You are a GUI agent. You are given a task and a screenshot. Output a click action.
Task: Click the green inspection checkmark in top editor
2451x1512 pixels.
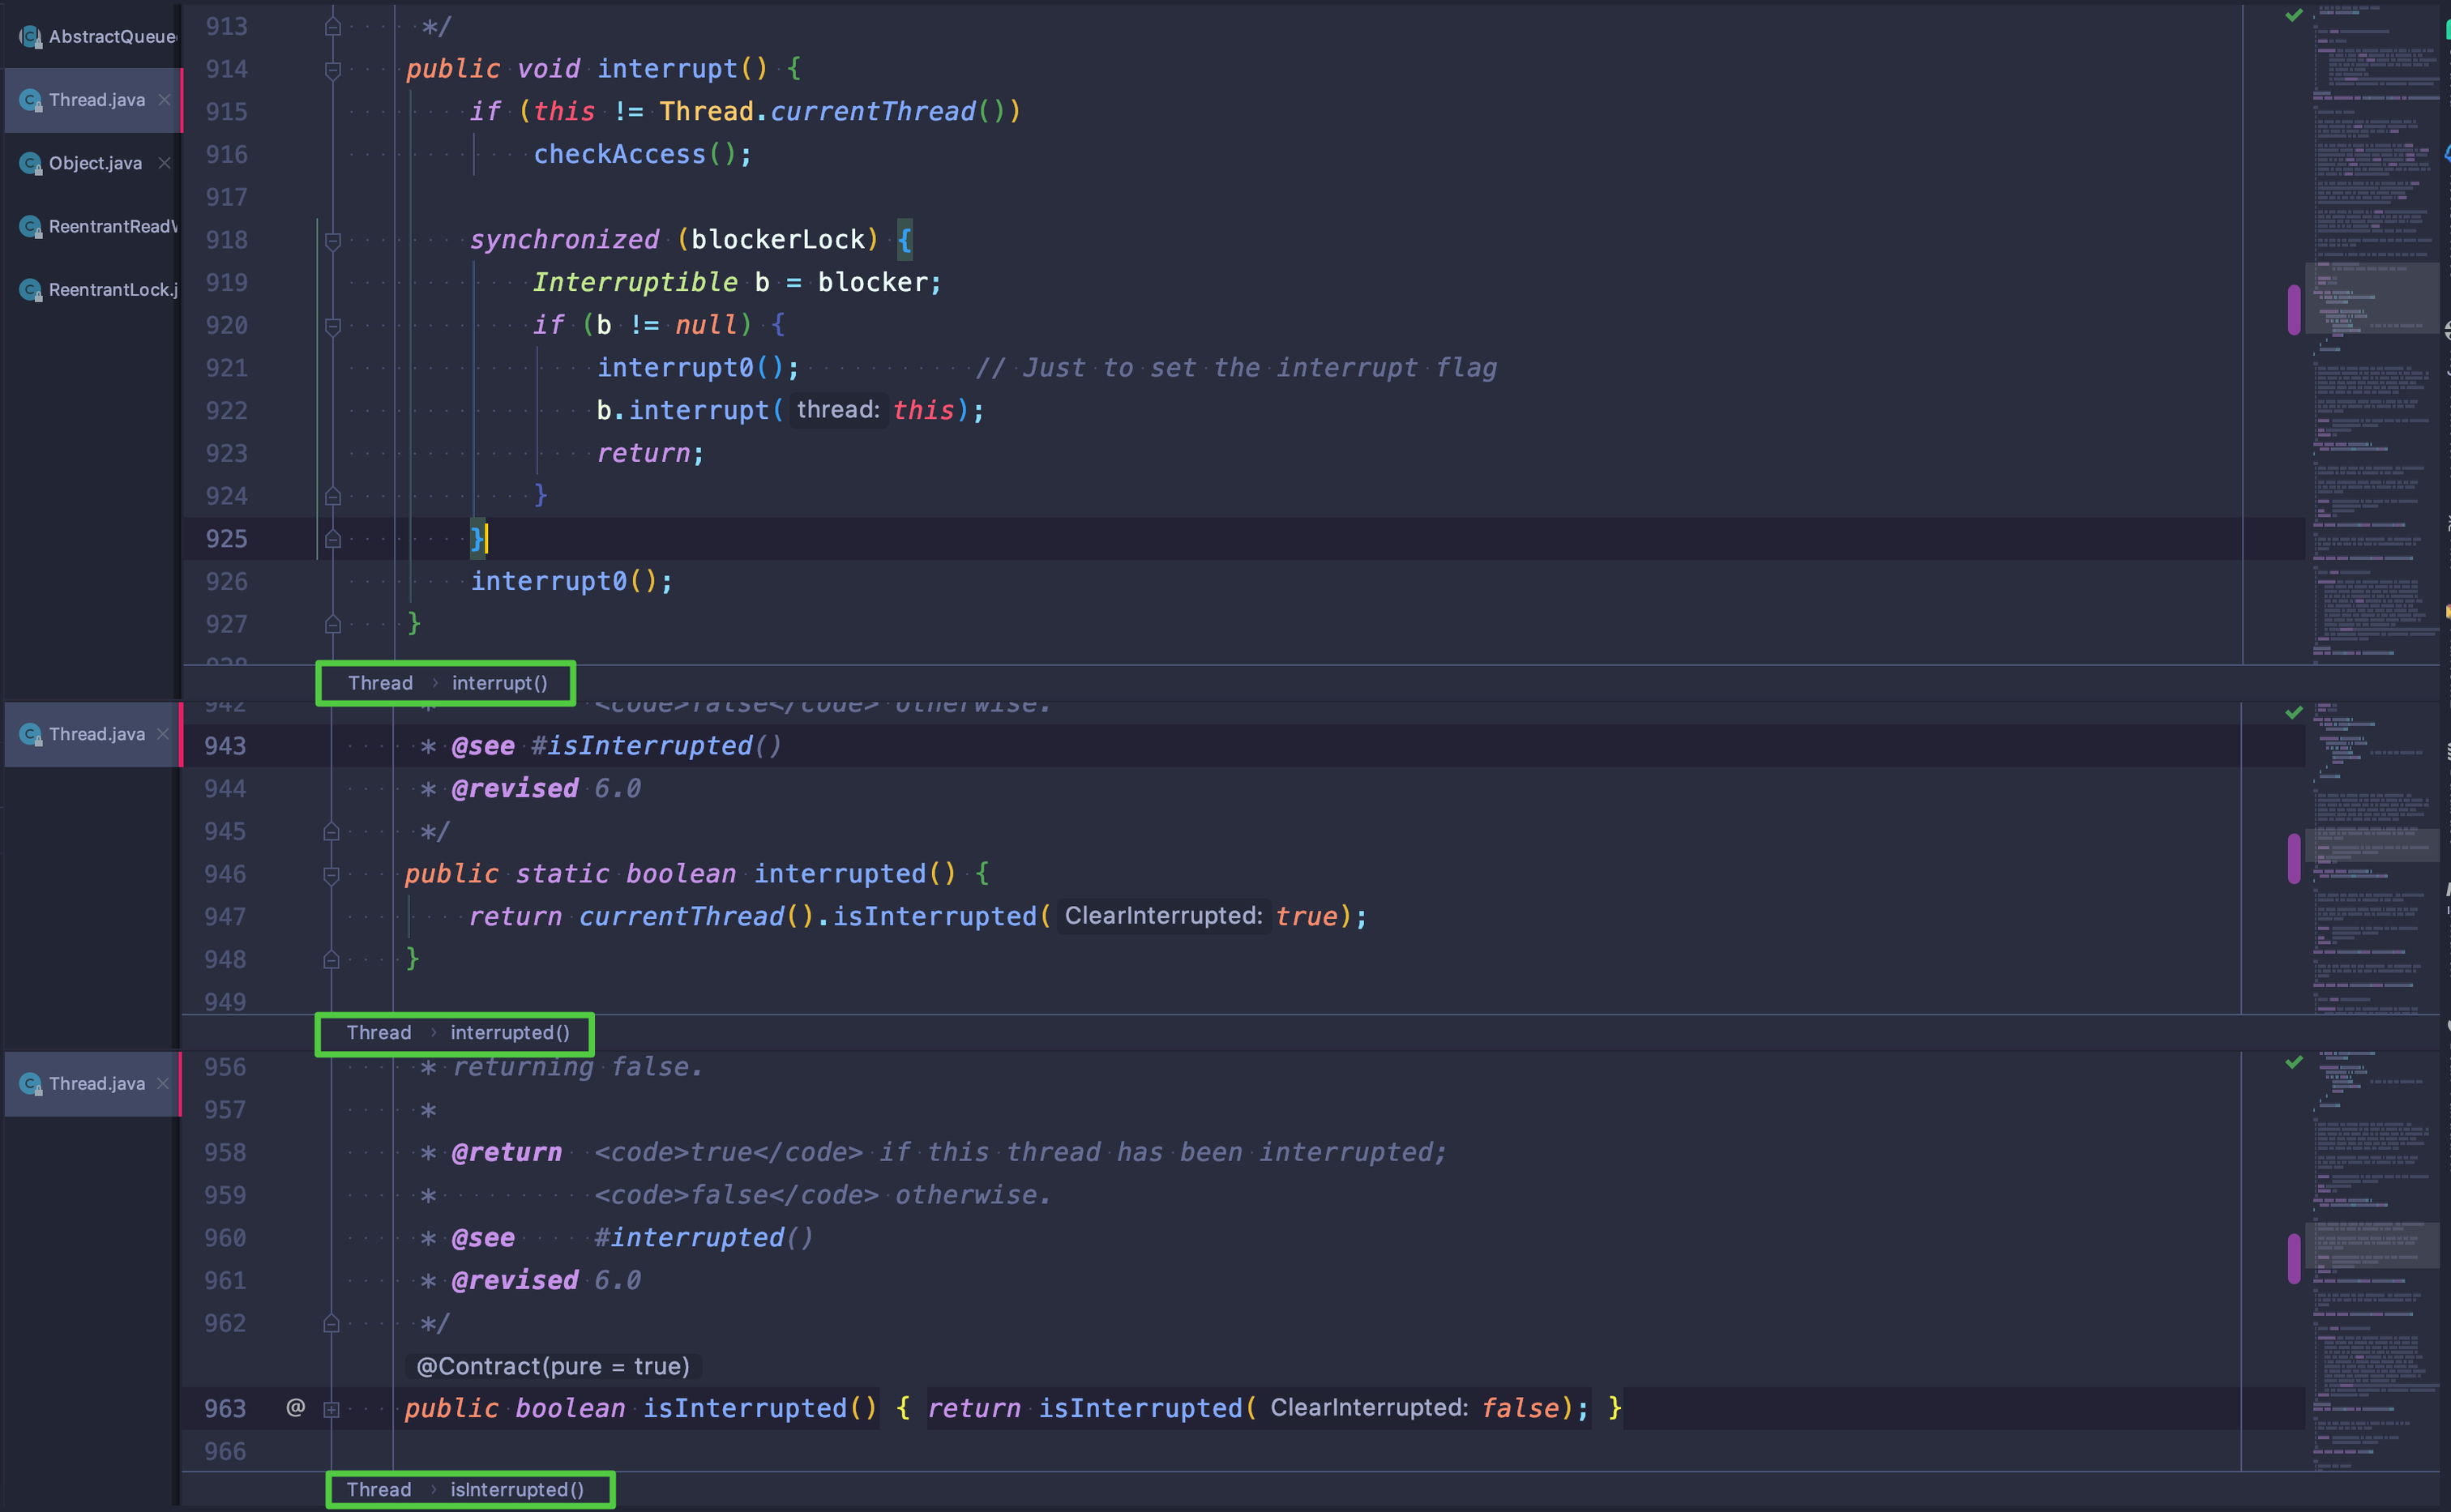[x=2294, y=15]
